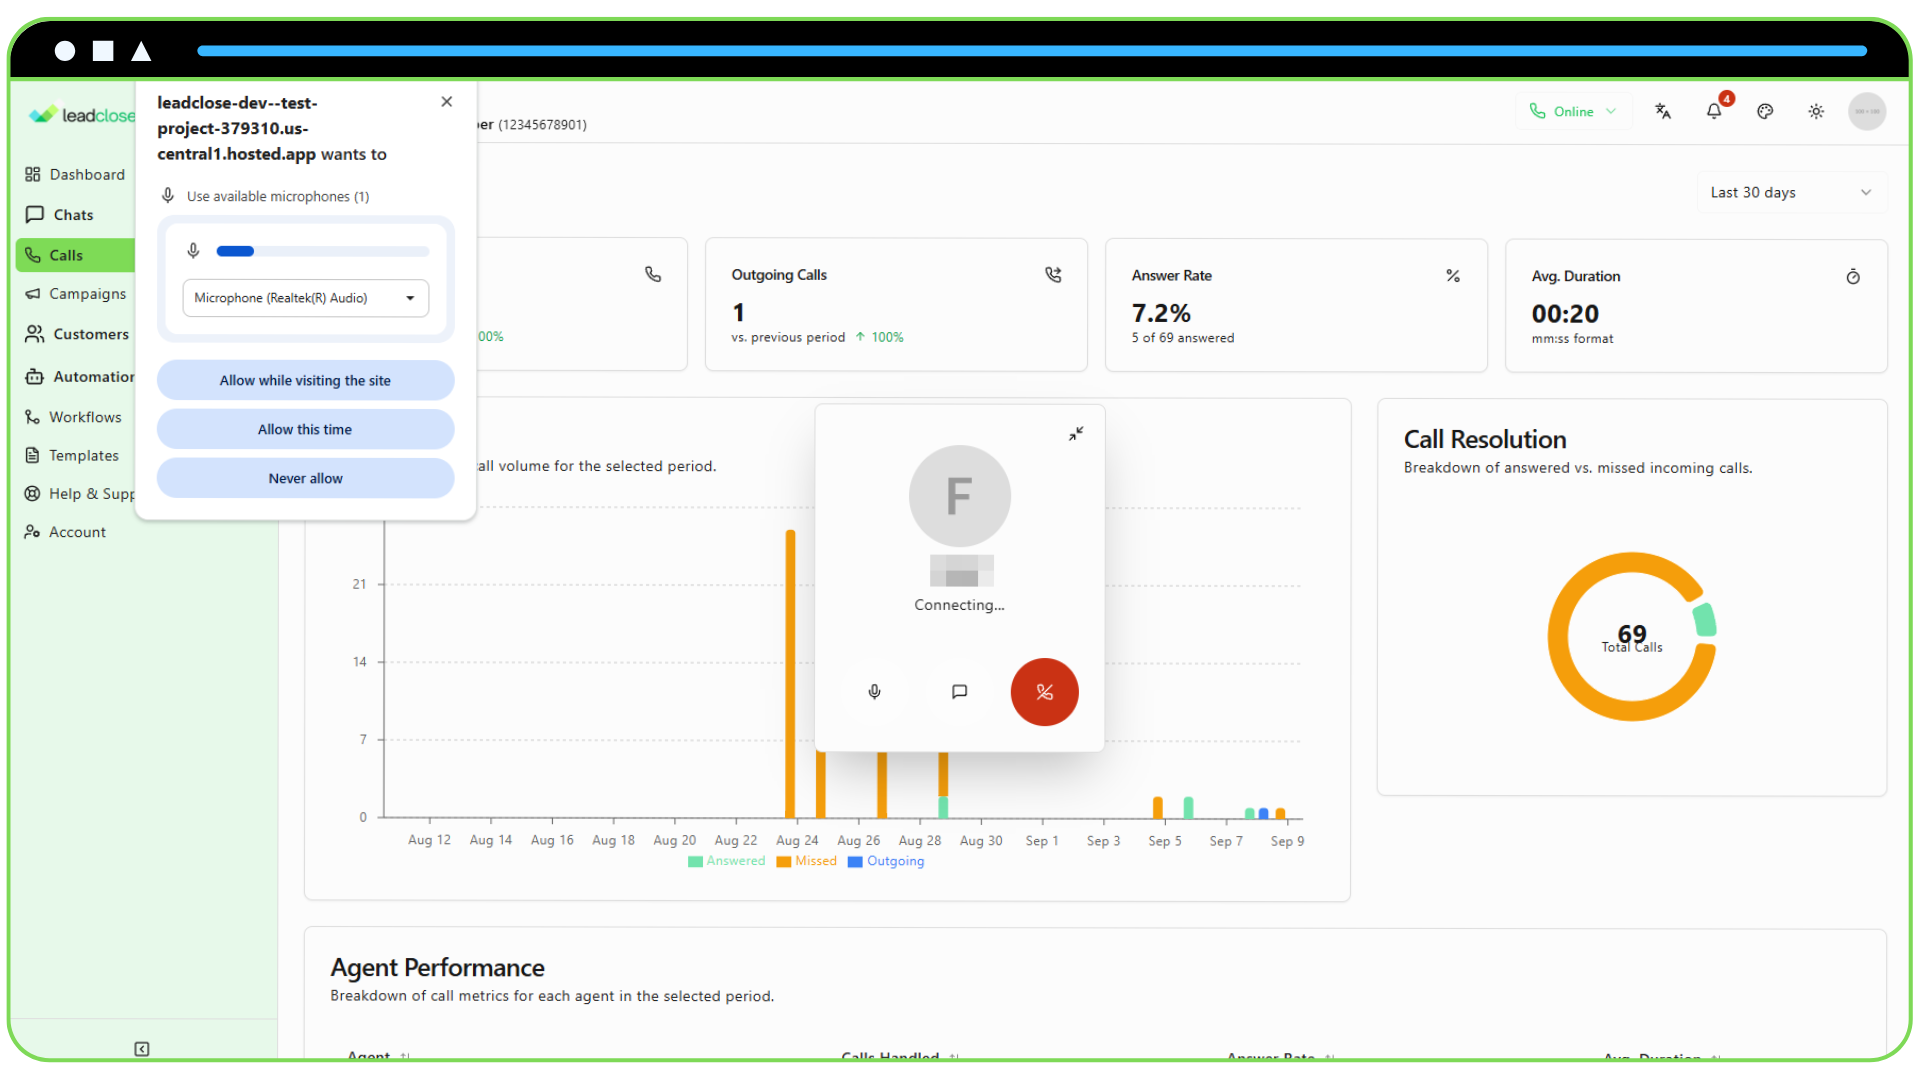Viewport: 1920px width, 1080px height.
Task: Expand Last 30 days period dropdown
Action: click(1791, 193)
